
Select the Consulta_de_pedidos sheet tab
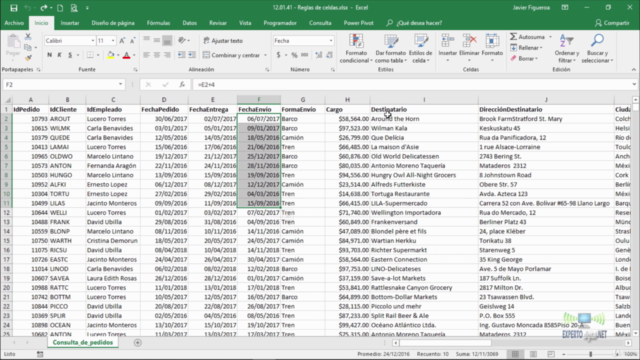pyautogui.click(x=83, y=342)
